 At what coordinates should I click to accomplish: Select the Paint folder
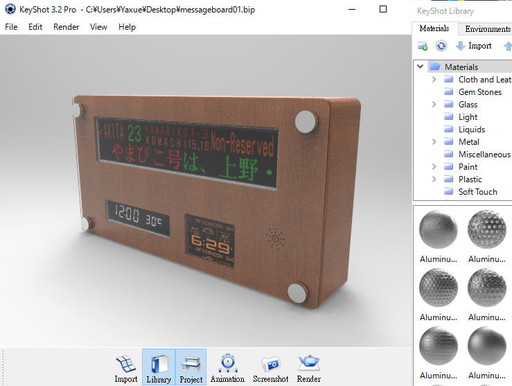point(461,167)
